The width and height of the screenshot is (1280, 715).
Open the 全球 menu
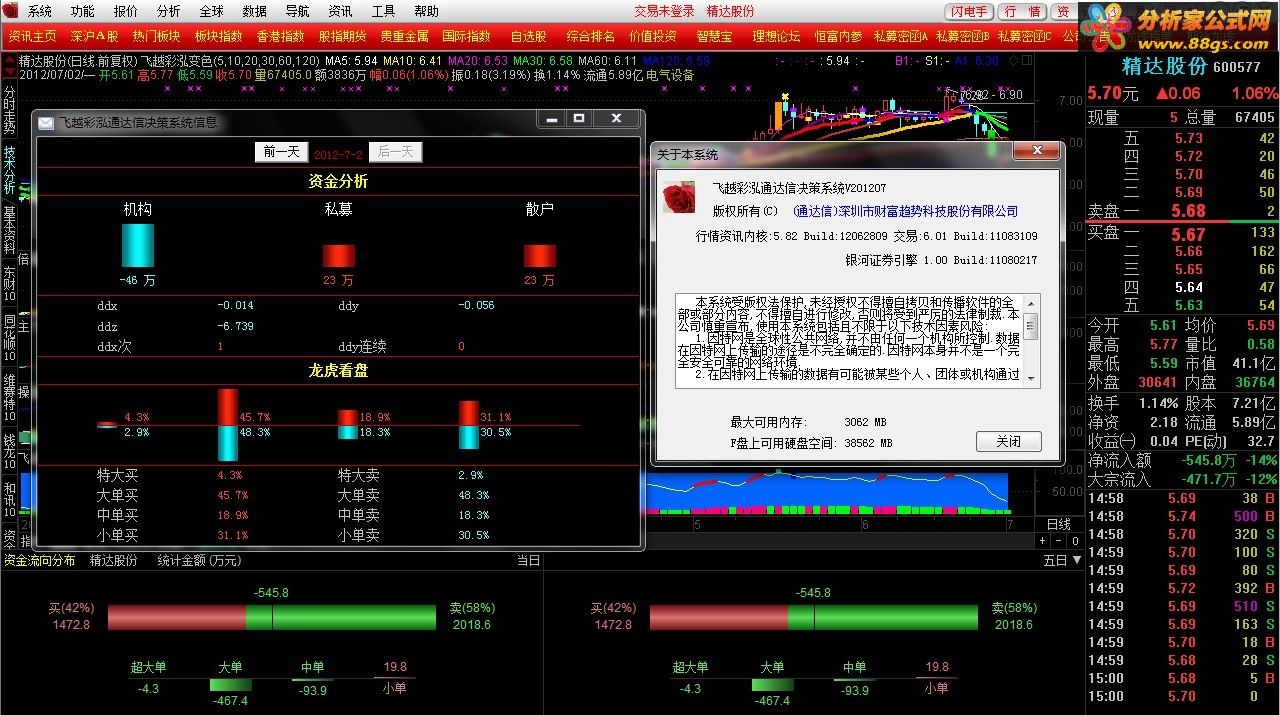(212, 12)
